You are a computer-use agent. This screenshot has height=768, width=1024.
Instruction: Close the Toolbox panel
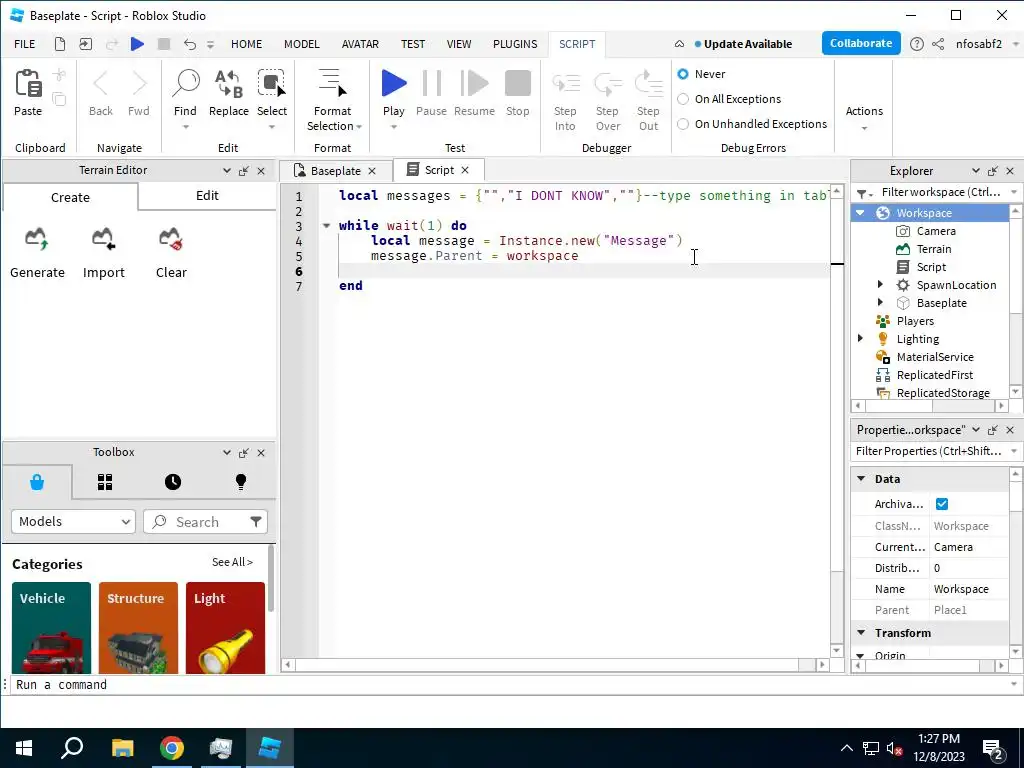pyautogui.click(x=261, y=453)
